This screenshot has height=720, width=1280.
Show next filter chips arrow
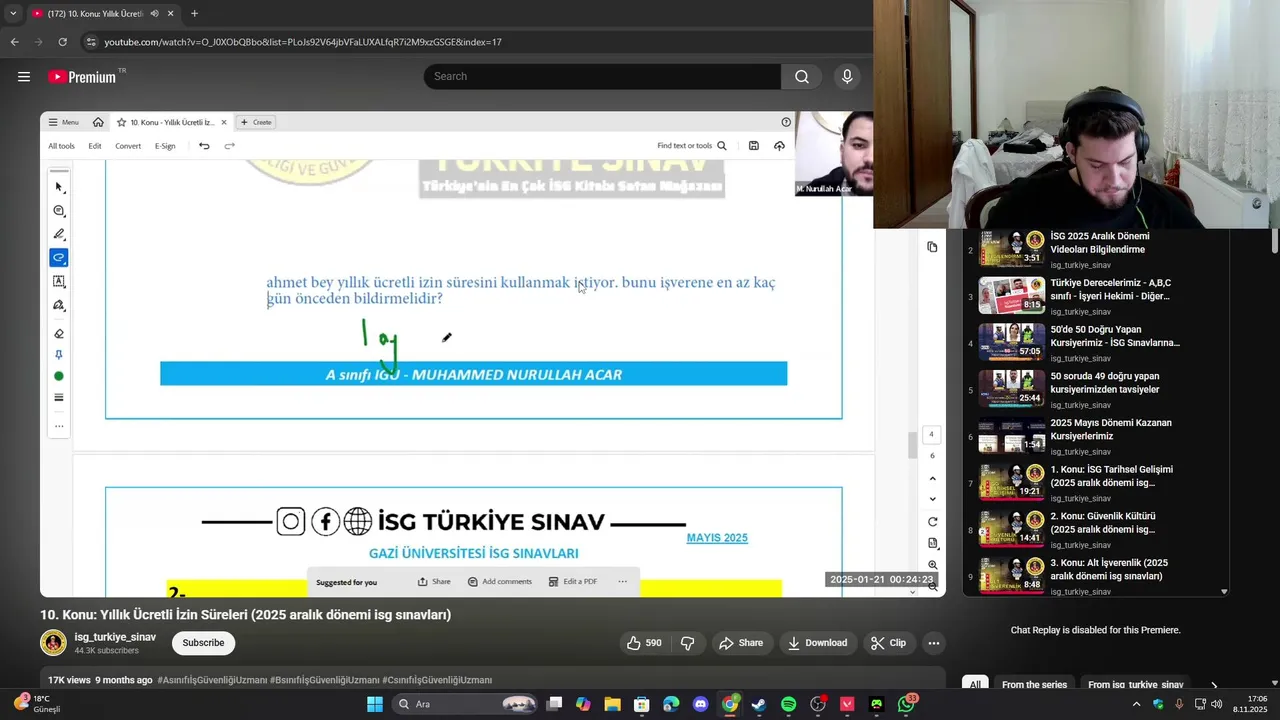pyautogui.click(x=1214, y=685)
